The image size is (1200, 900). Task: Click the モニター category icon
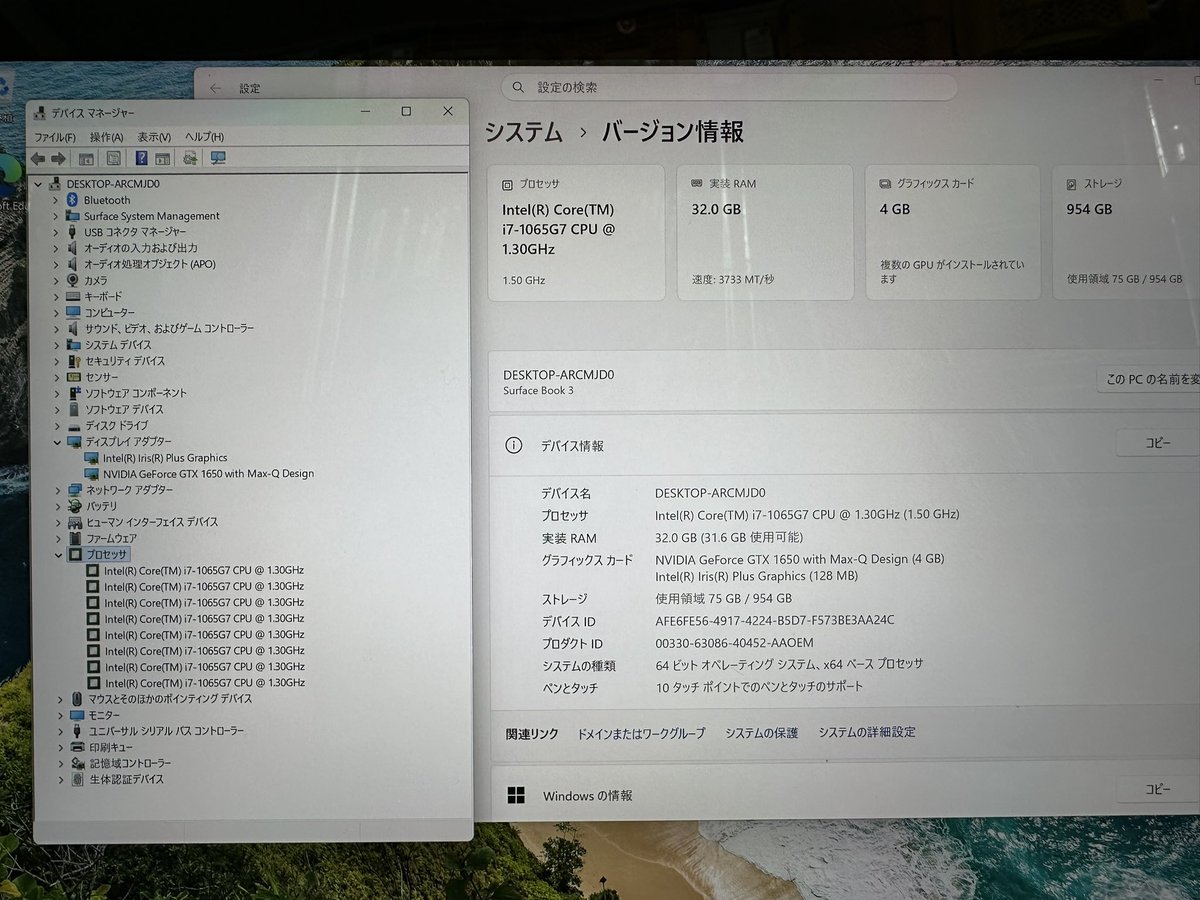[x=77, y=715]
